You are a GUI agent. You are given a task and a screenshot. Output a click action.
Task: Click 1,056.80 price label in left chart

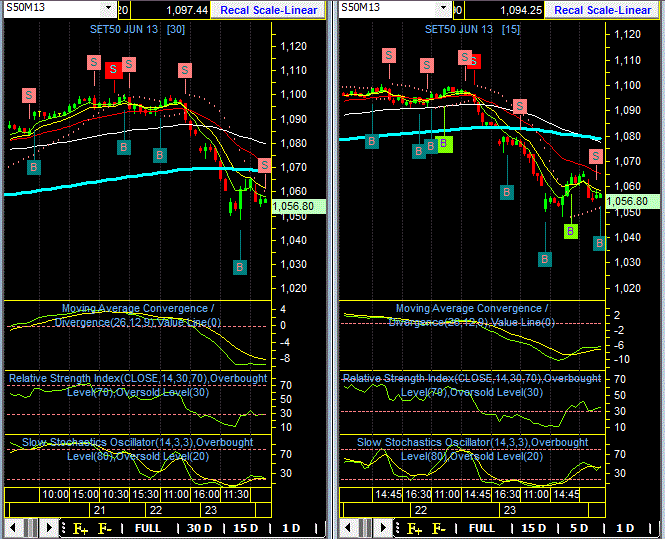[x=299, y=207]
